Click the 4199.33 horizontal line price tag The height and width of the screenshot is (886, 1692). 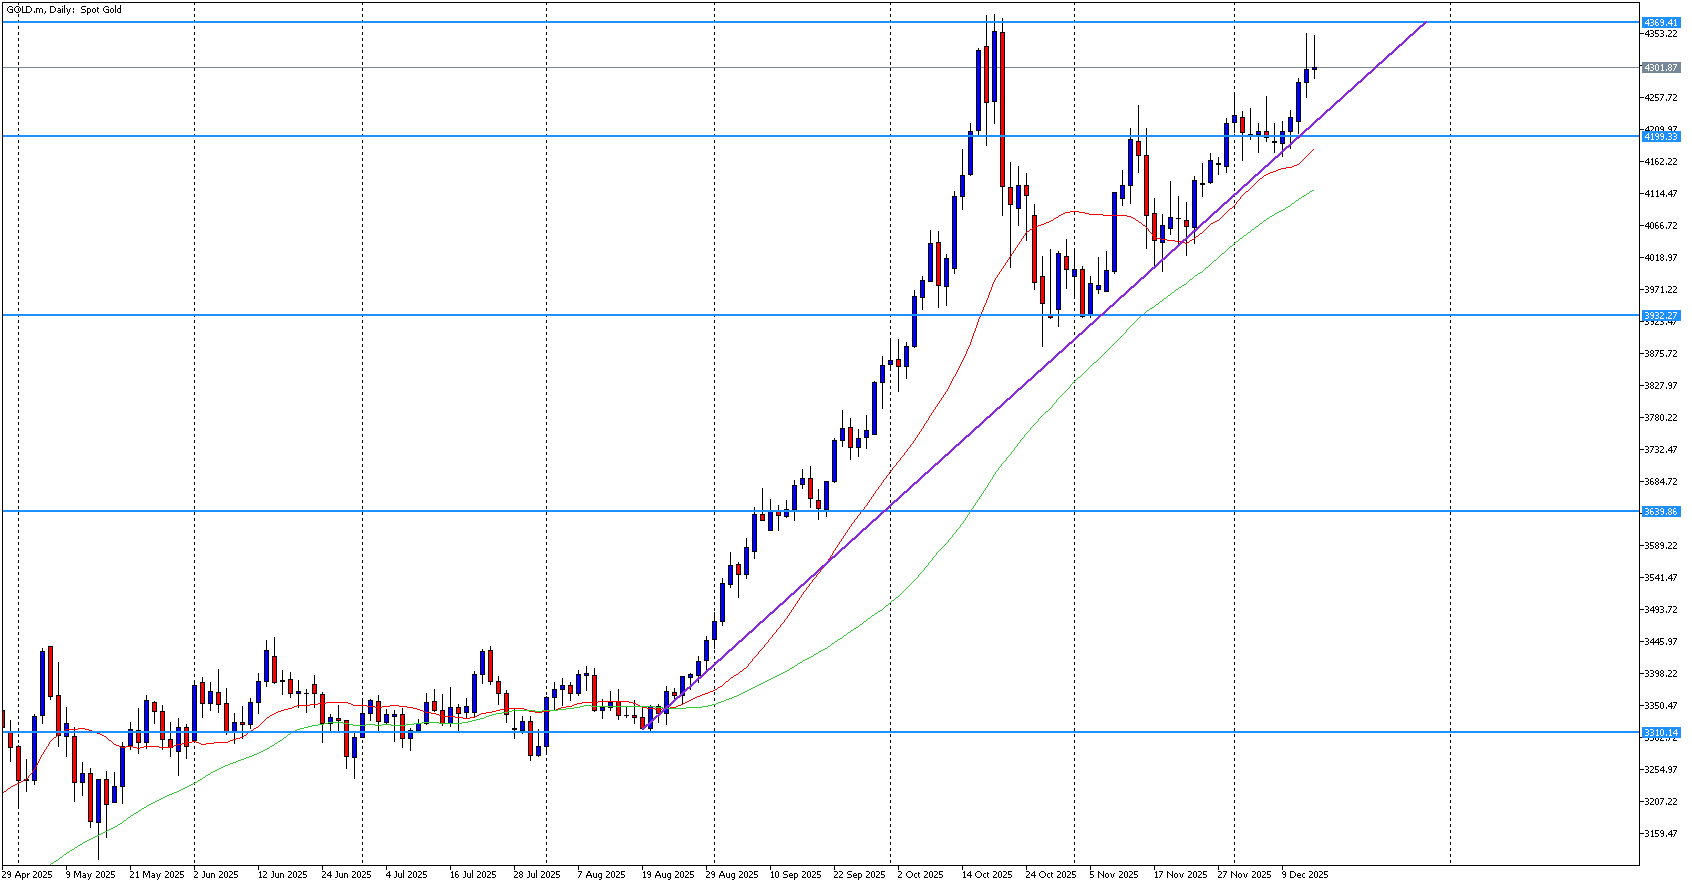coord(1661,136)
